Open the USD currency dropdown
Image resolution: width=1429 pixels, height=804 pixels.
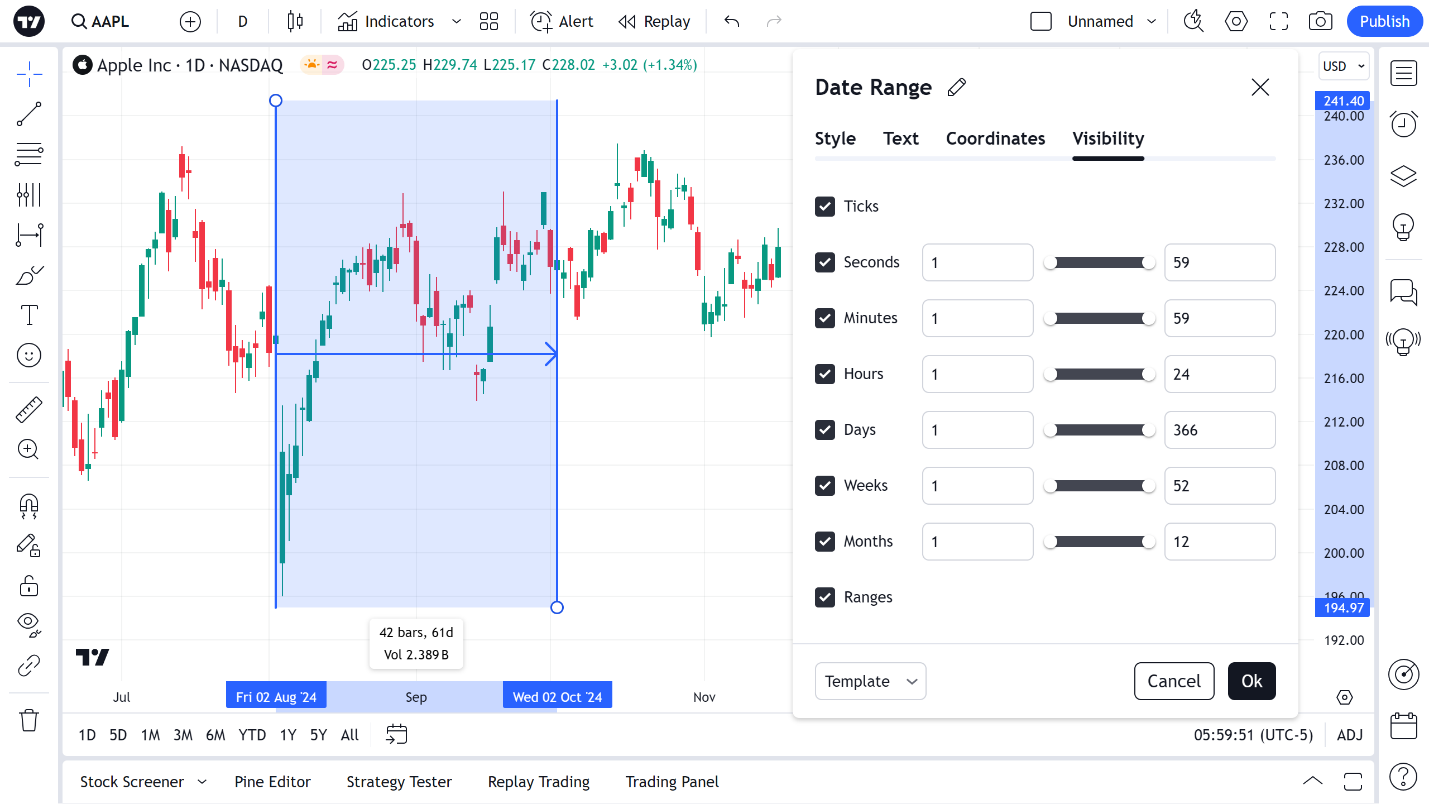(1344, 67)
